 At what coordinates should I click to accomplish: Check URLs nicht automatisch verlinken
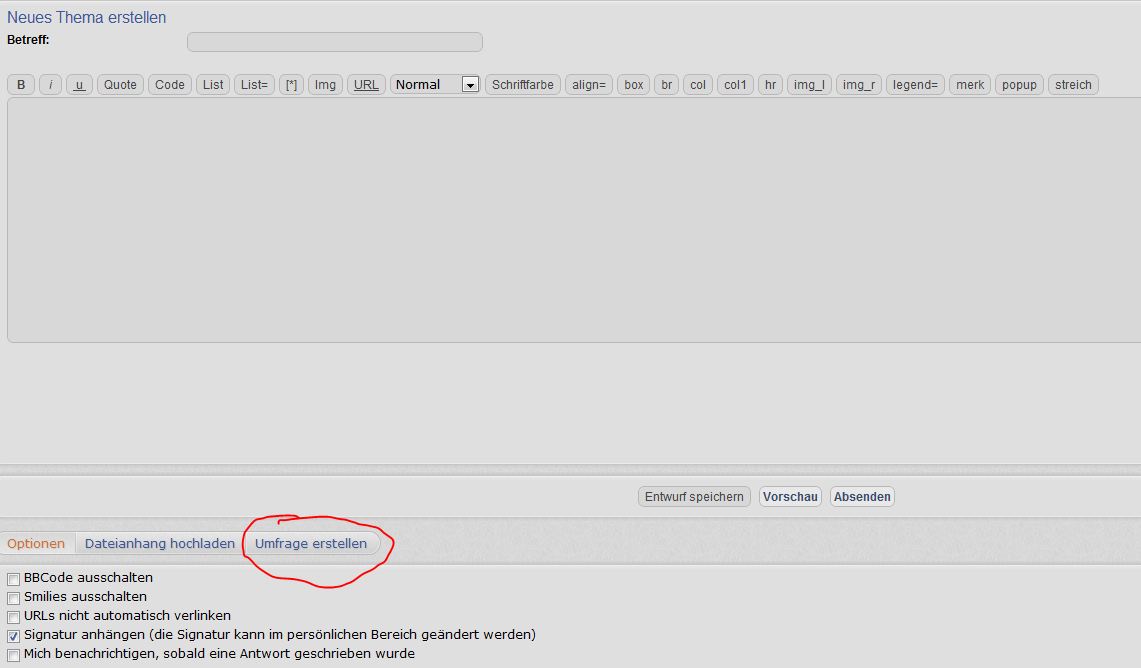[x=13, y=617]
